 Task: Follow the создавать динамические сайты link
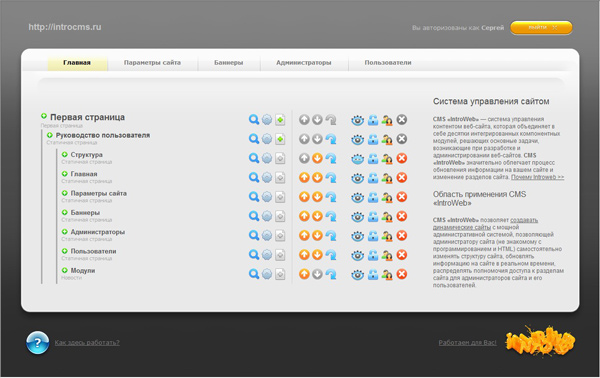pos(485,223)
